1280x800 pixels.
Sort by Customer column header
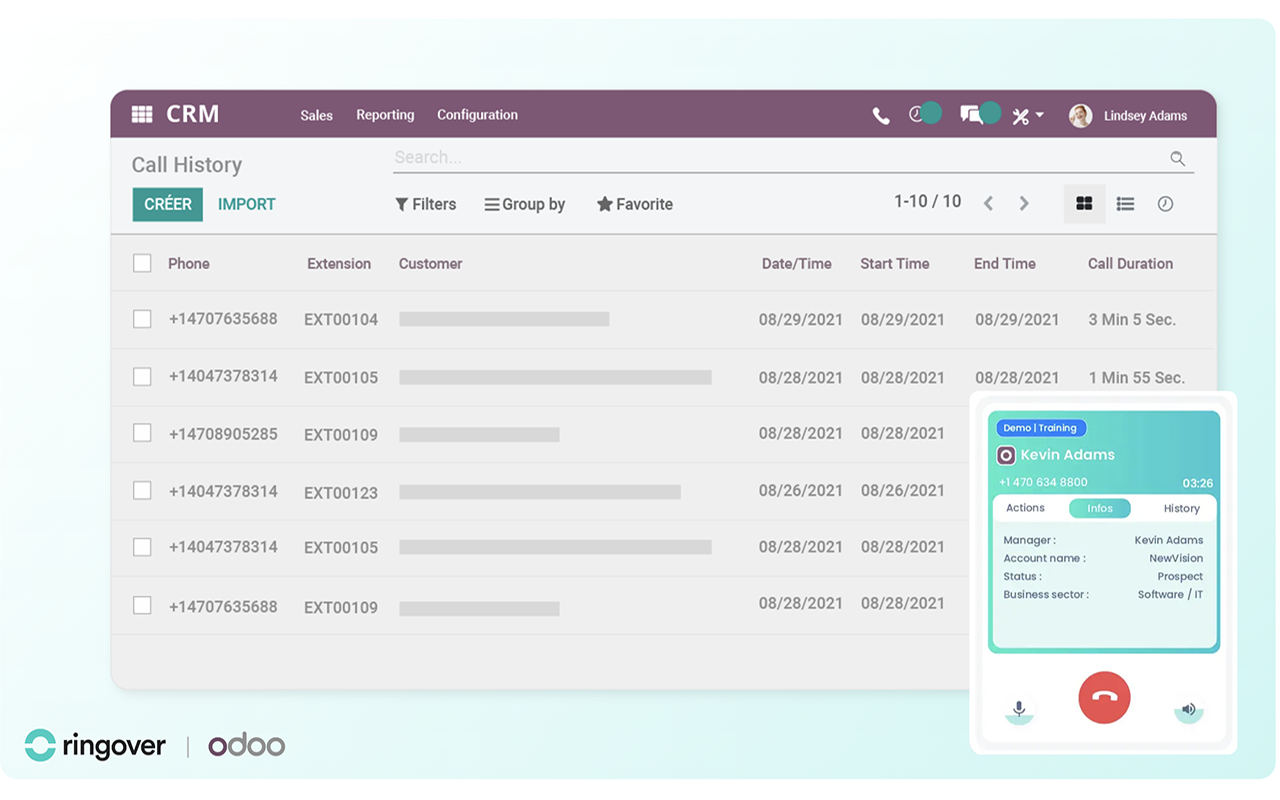(x=431, y=264)
